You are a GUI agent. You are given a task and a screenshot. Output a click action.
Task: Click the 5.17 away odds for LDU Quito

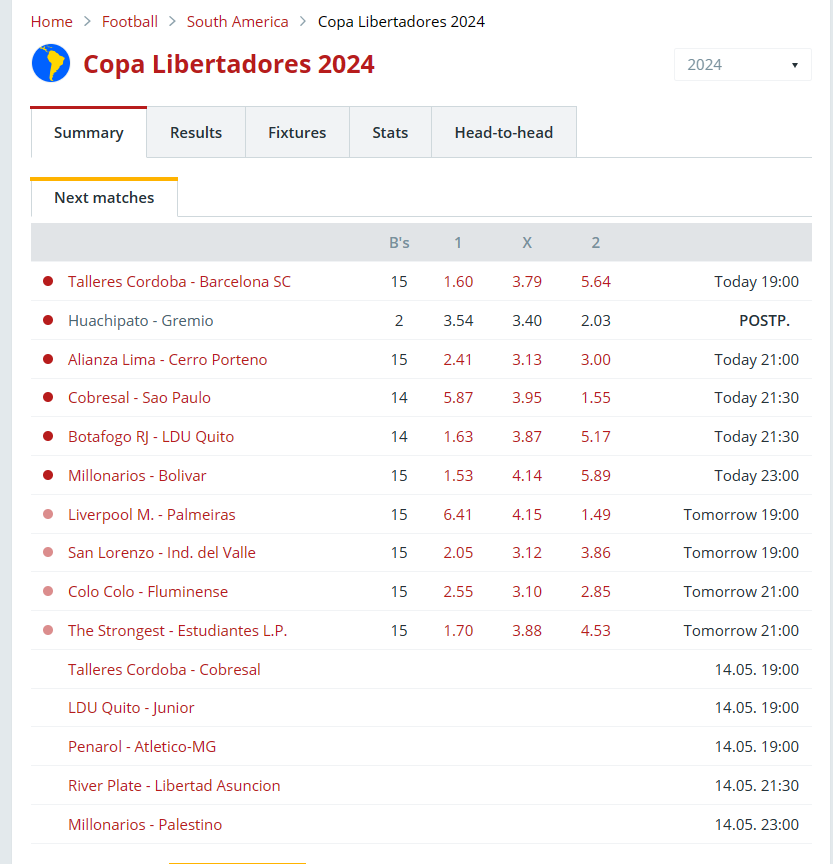596,436
